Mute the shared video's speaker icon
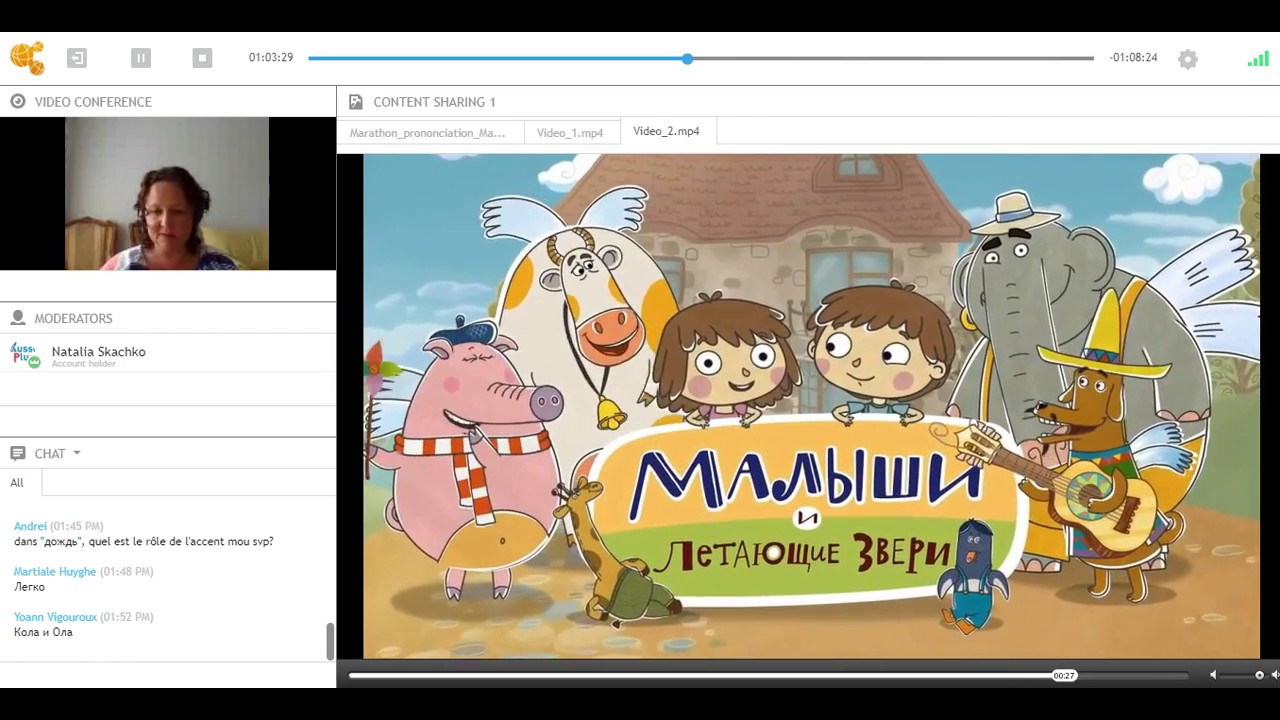The image size is (1280, 720). pos(1213,675)
